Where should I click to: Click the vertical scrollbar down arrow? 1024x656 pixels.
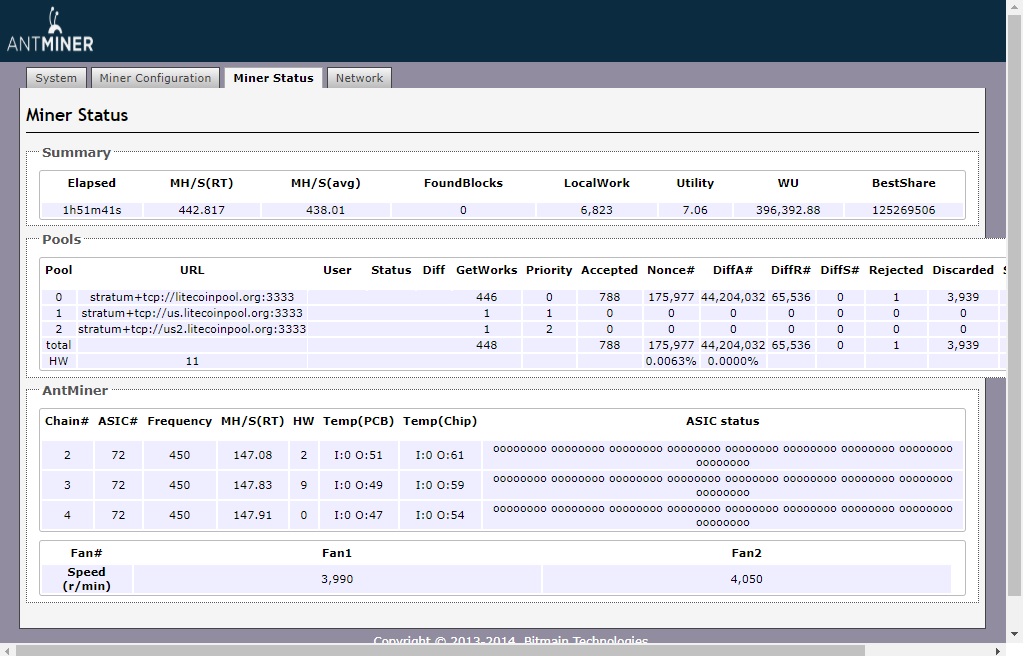(x=1014, y=634)
